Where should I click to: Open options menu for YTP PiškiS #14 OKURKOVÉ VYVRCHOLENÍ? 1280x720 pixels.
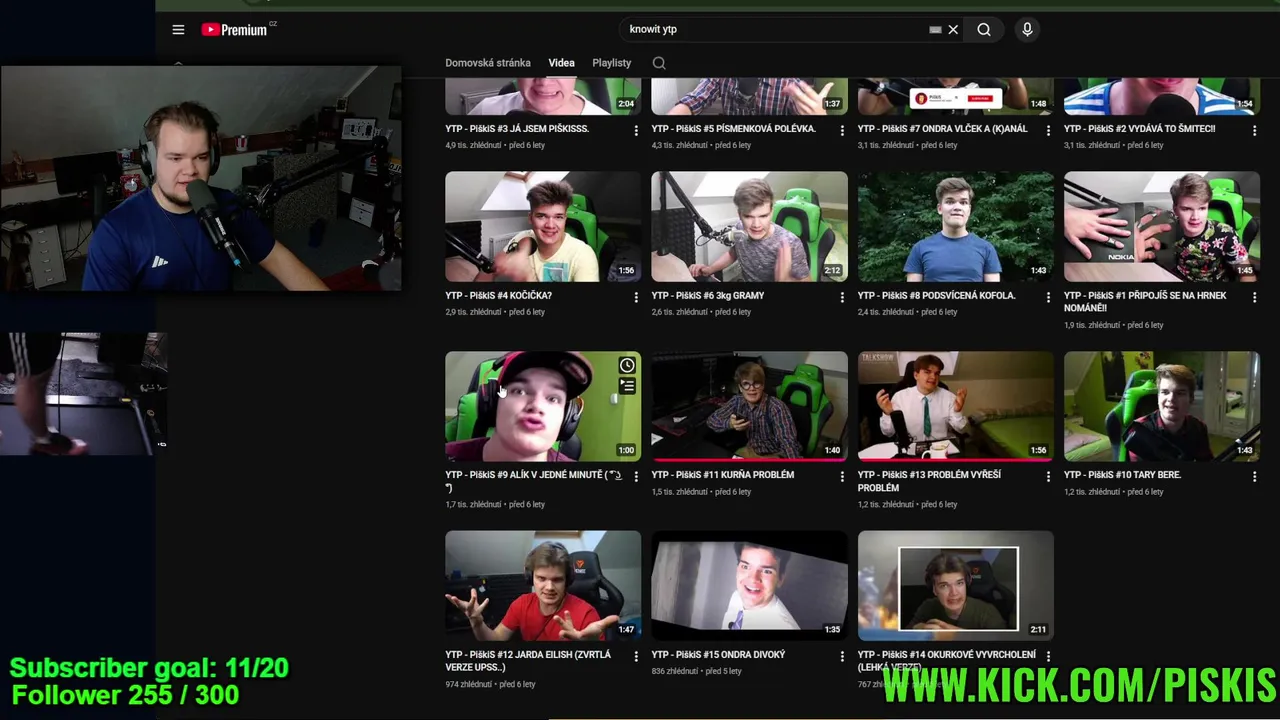click(1048, 656)
